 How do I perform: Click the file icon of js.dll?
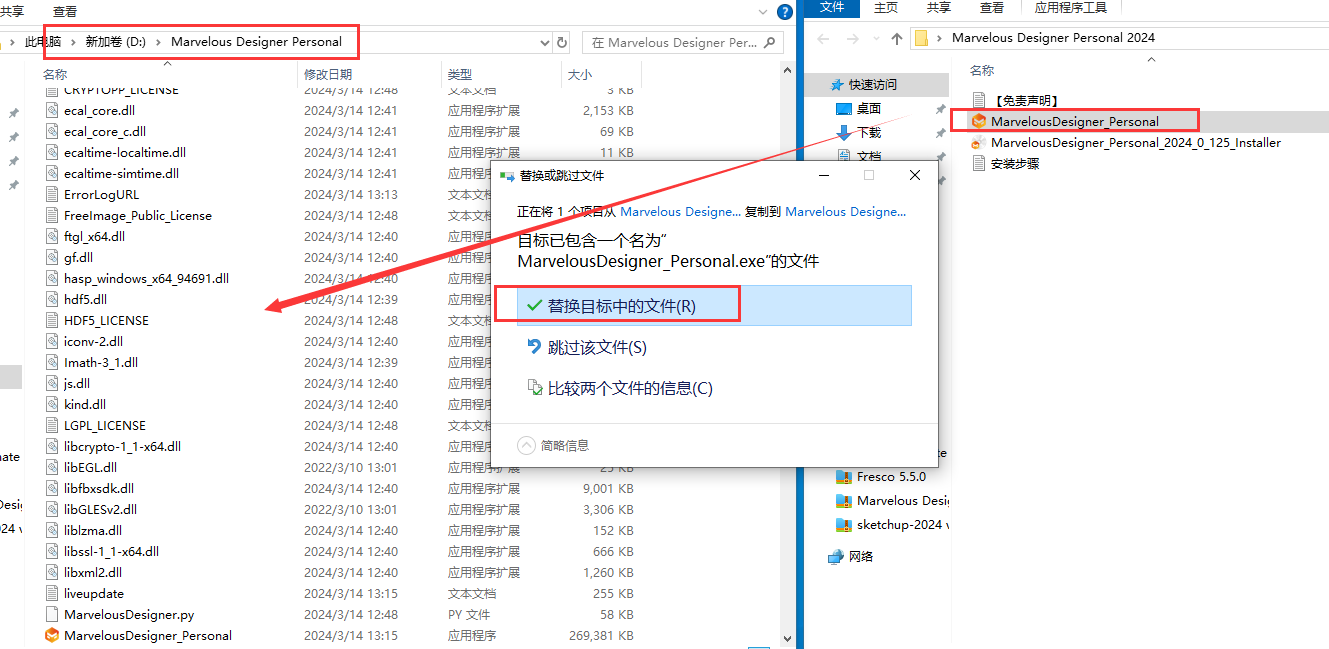click(x=52, y=383)
